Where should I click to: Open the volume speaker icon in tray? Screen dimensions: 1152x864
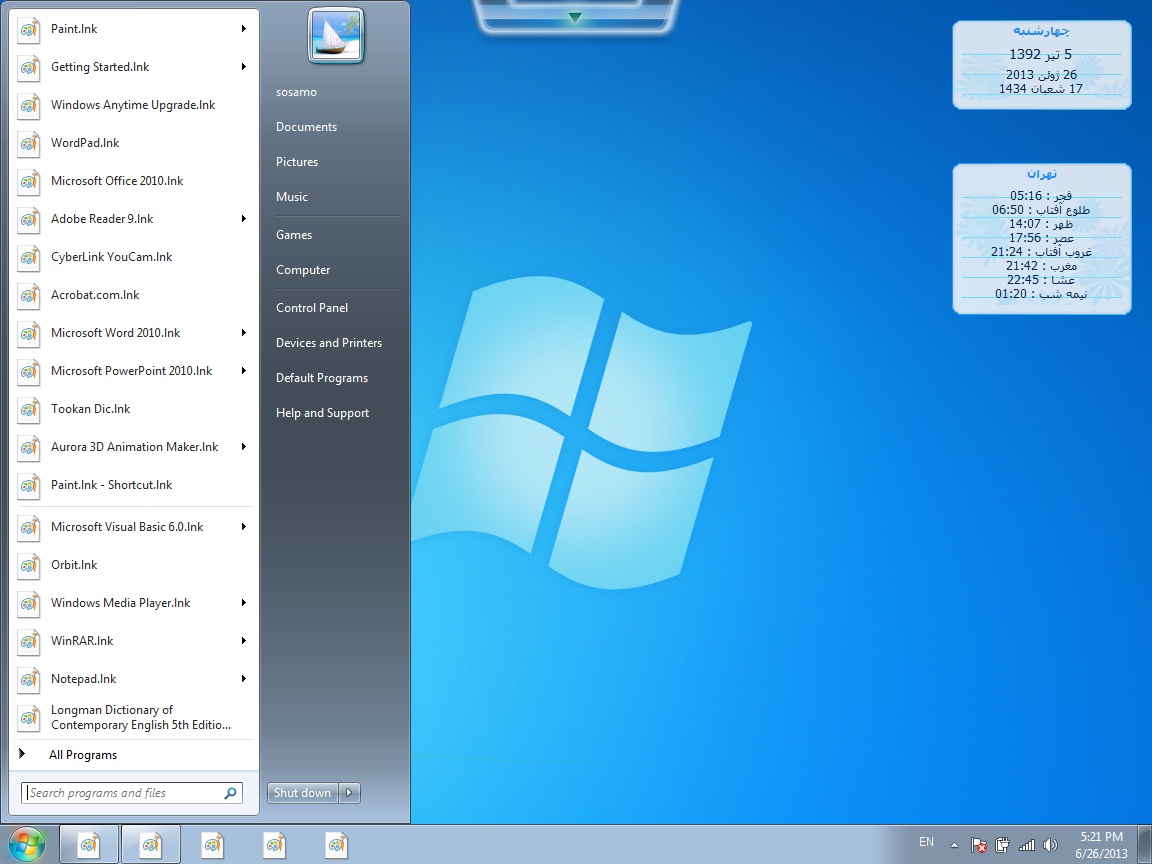click(x=1049, y=845)
